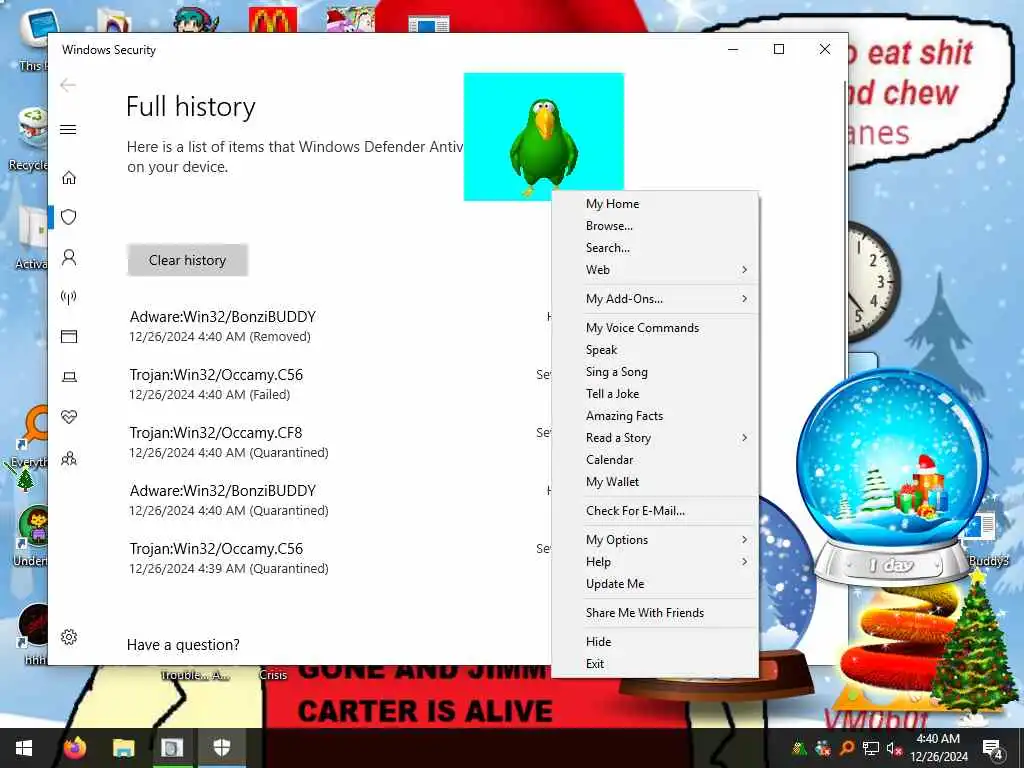The width and height of the screenshot is (1024, 768).
Task: Open Calendar from the context menu
Action: click(x=655, y=460)
